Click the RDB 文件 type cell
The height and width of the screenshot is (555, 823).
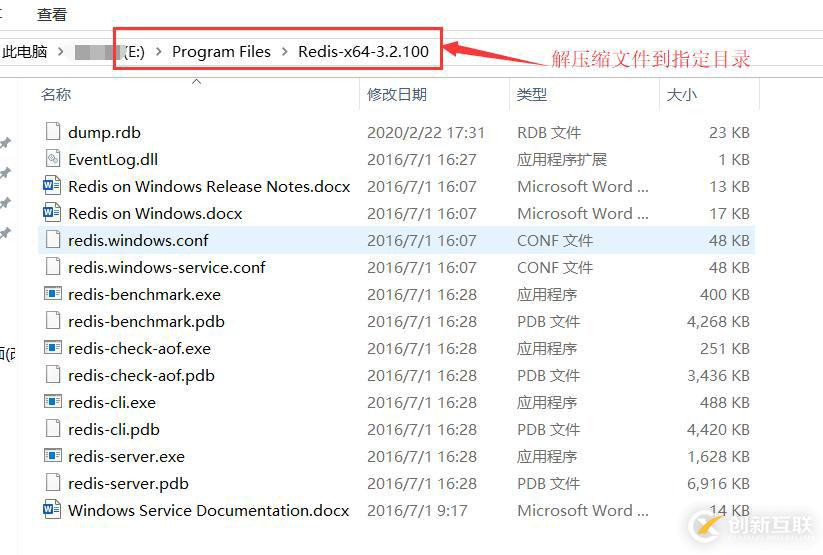549,132
